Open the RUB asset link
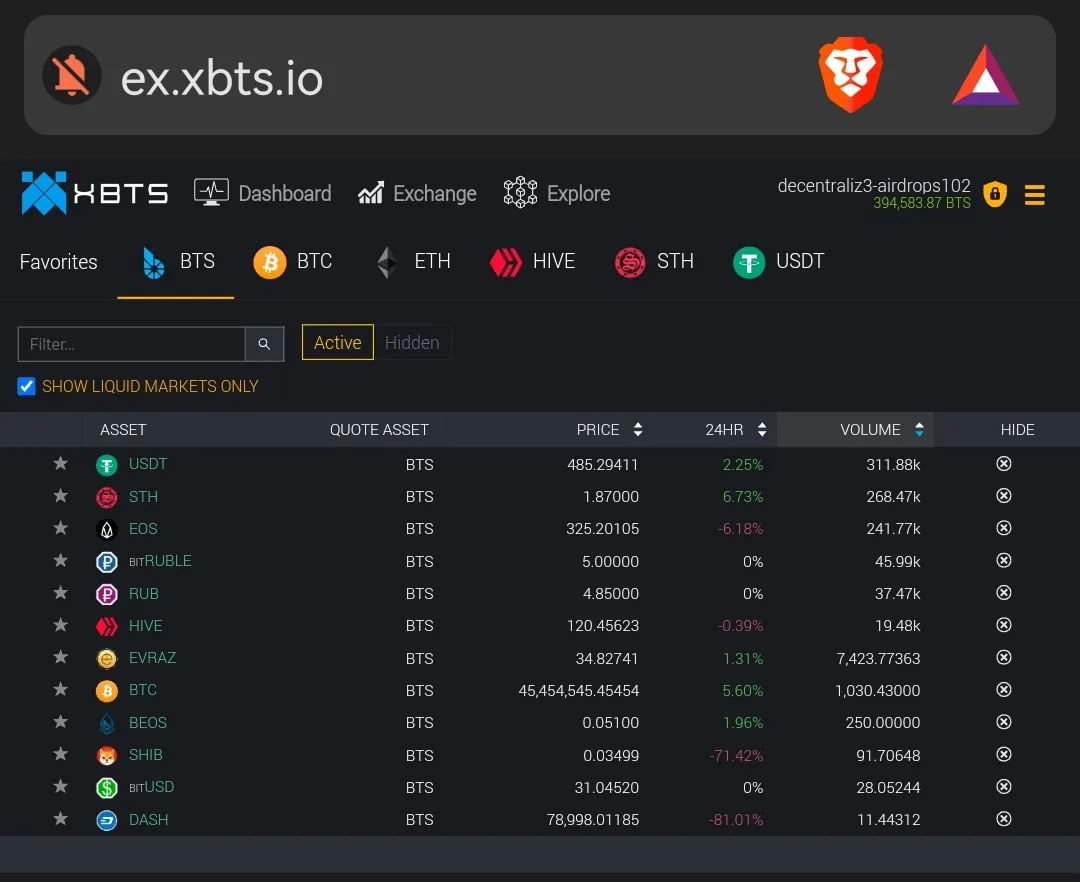Viewport: 1080px width, 882px height. pyautogui.click(x=144, y=594)
